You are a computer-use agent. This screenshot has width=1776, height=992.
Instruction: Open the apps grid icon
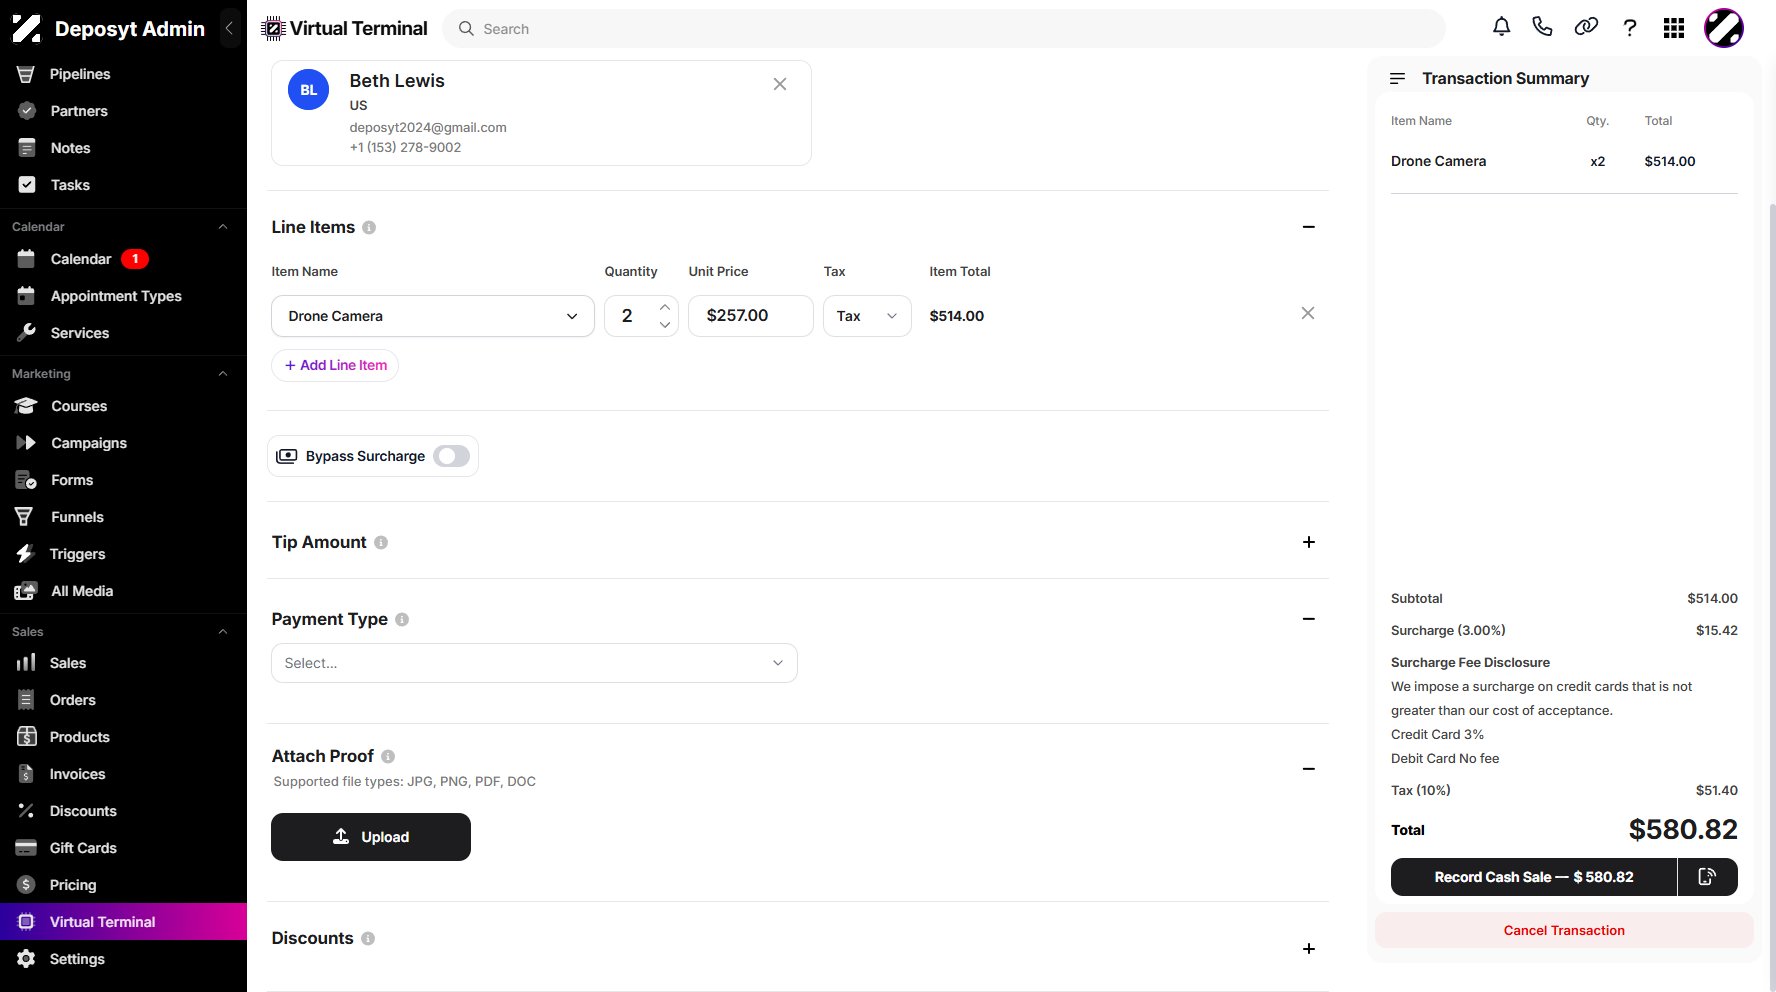[x=1674, y=28]
